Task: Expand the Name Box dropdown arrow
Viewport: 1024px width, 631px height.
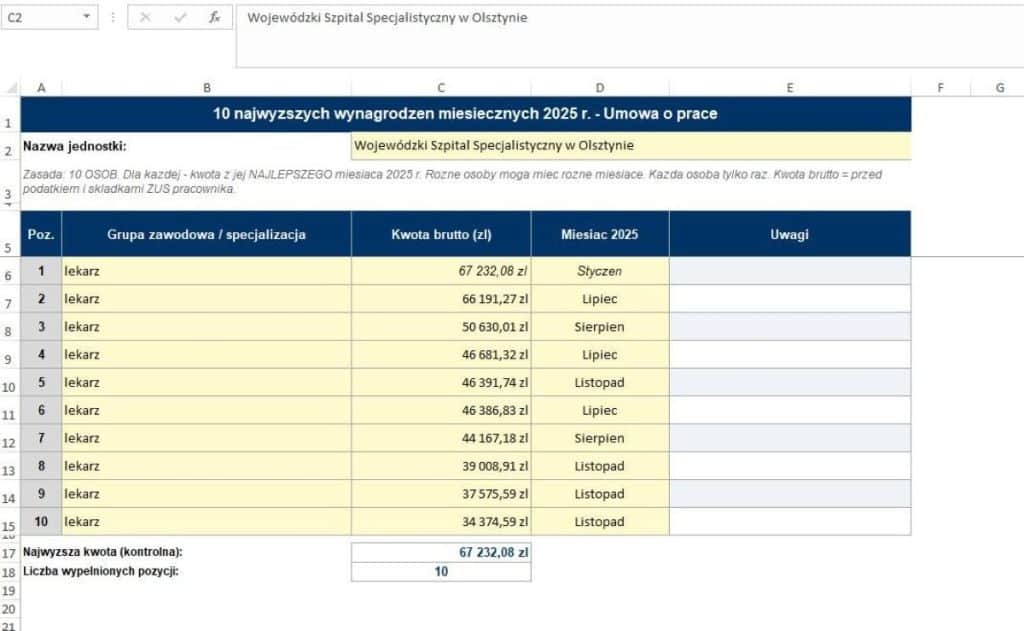Action: (86, 17)
